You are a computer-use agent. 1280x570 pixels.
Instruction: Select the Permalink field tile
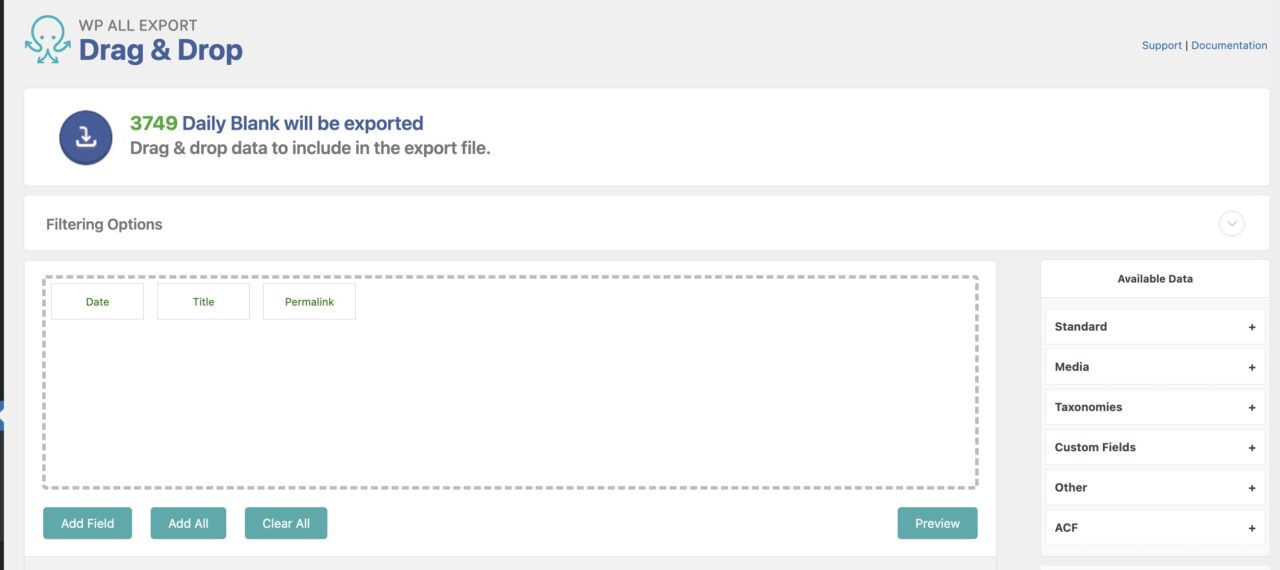309,302
